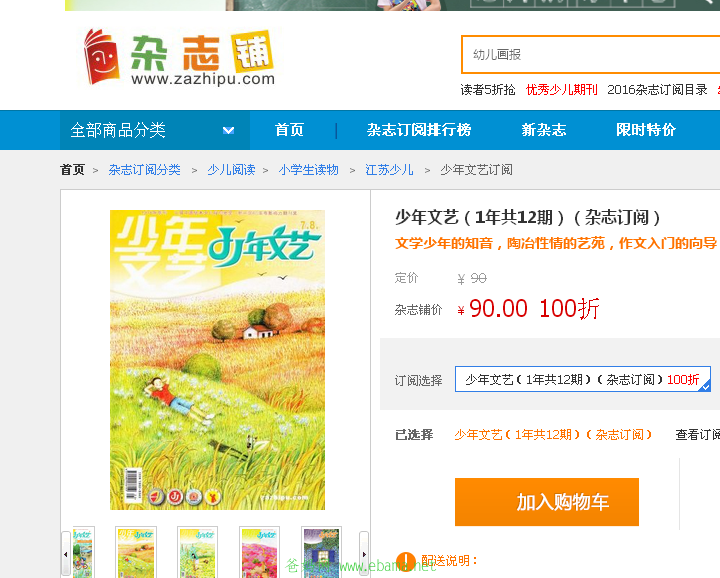Viewport: 720px width, 578px height.
Task: Select the fourth cover thumbnail with pink flowers
Action: click(x=259, y=552)
